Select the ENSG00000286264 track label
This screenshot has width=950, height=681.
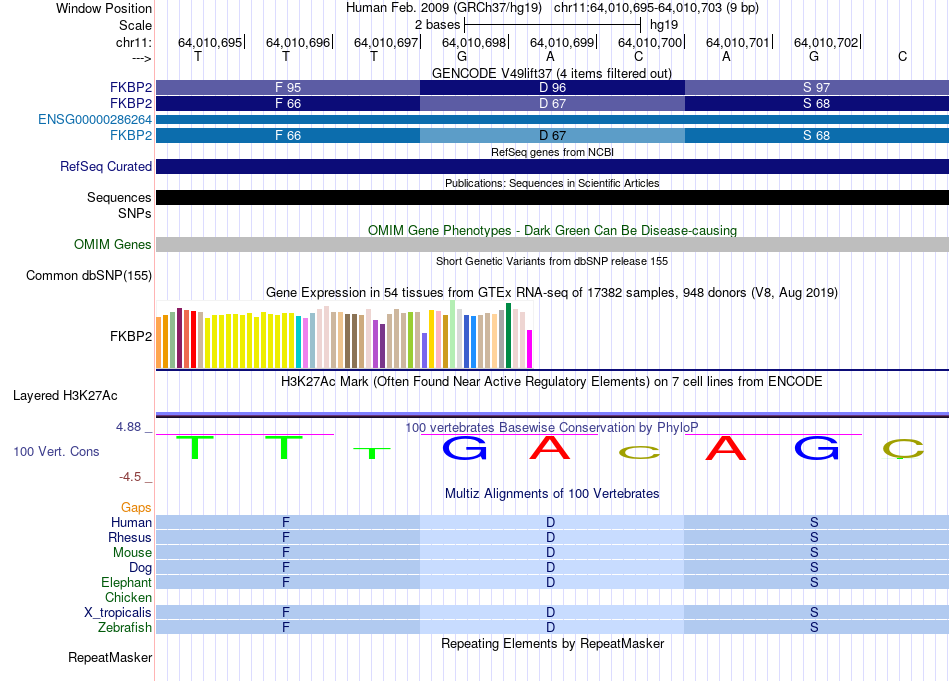click(95, 119)
